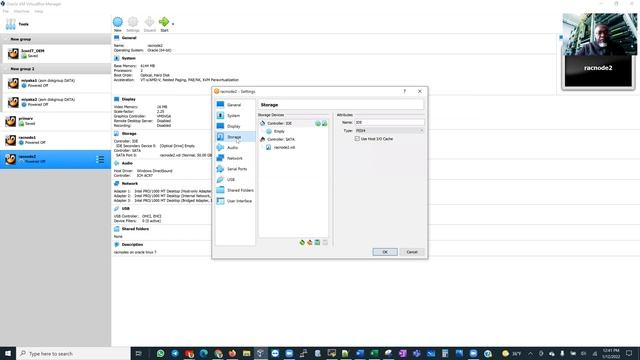This screenshot has width=640, height=360.
Task: Open the Network settings category
Action: (235, 158)
